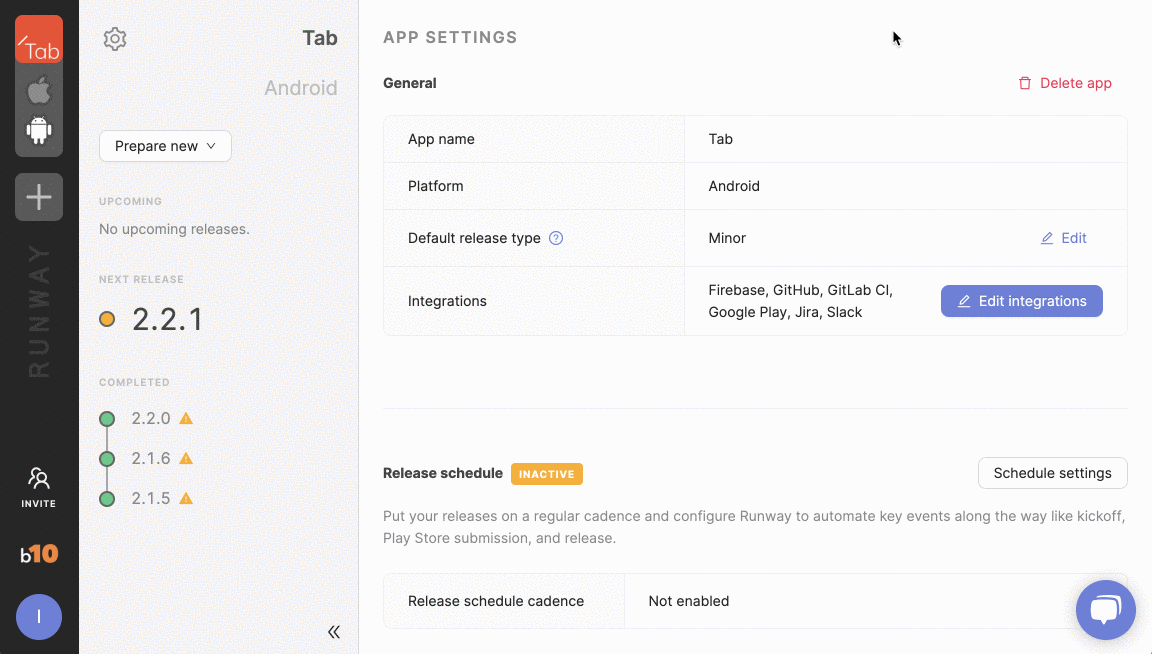Select the Android platform icon
This screenshot has height=654, width=1152.
point(39,131)
